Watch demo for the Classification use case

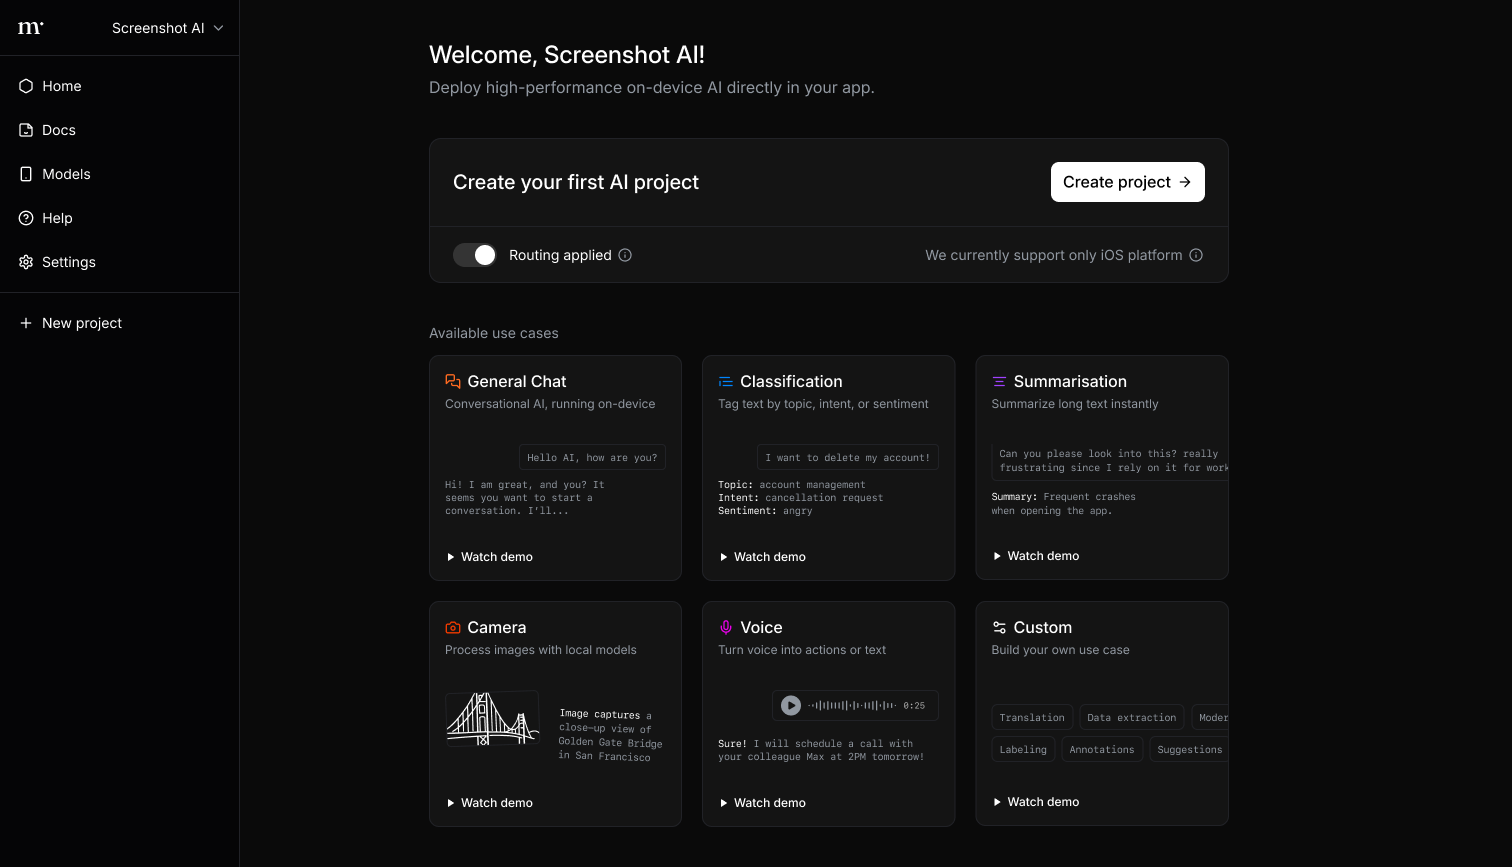(762, 557)
